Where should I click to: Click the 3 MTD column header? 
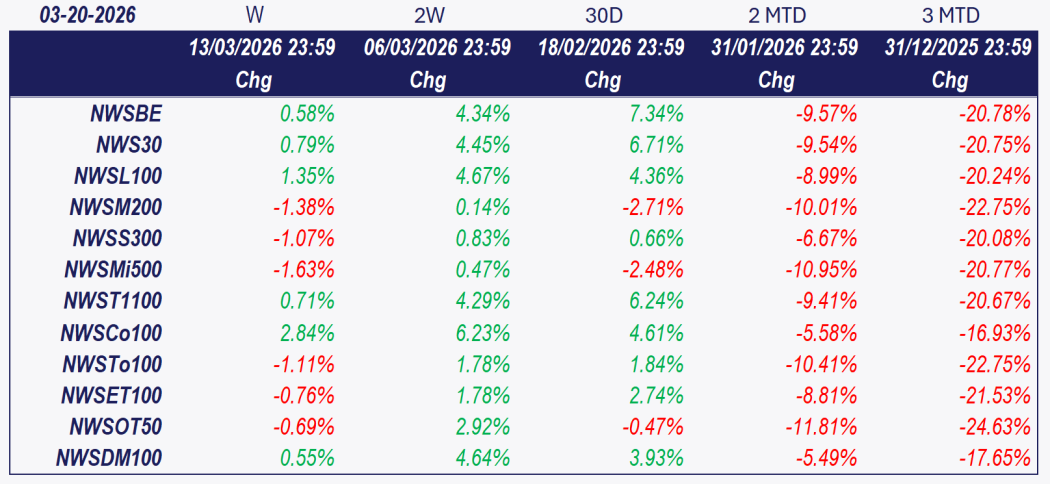[x=950, y=15]
